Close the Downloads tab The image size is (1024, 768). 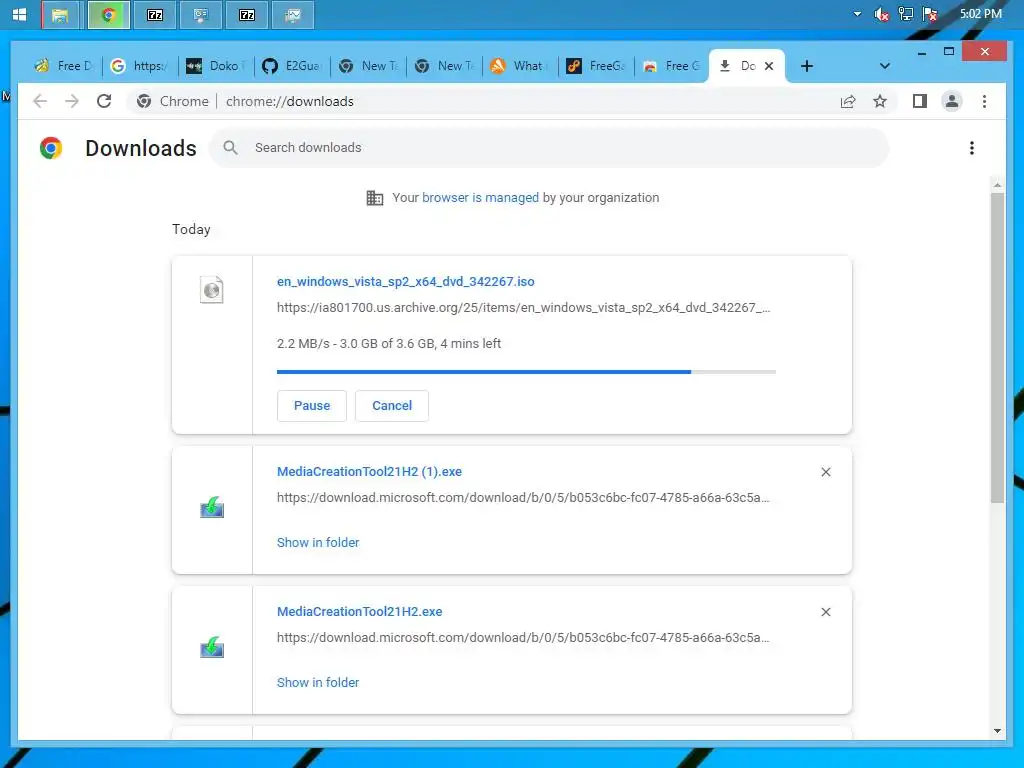pyautogui.click(x=769, y=66)
